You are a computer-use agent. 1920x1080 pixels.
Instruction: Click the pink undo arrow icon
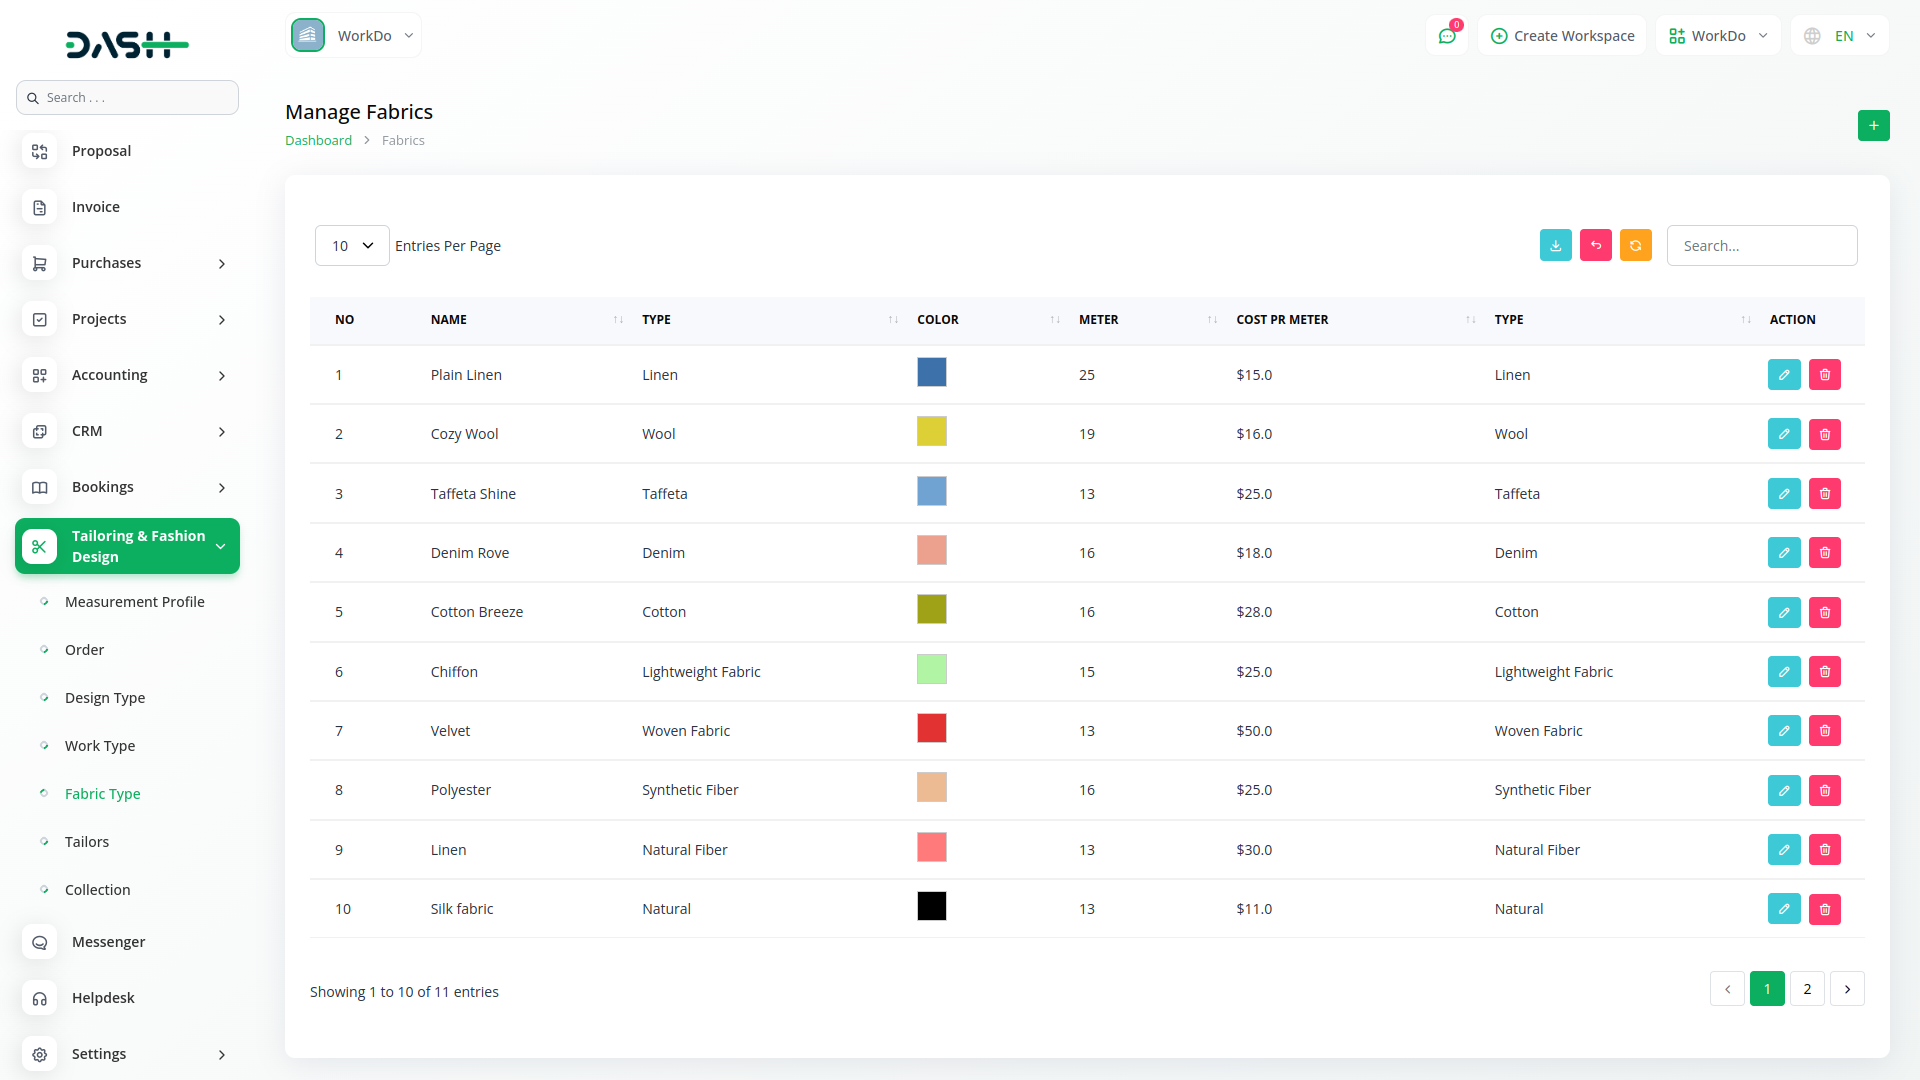[x=1595, y=246]
